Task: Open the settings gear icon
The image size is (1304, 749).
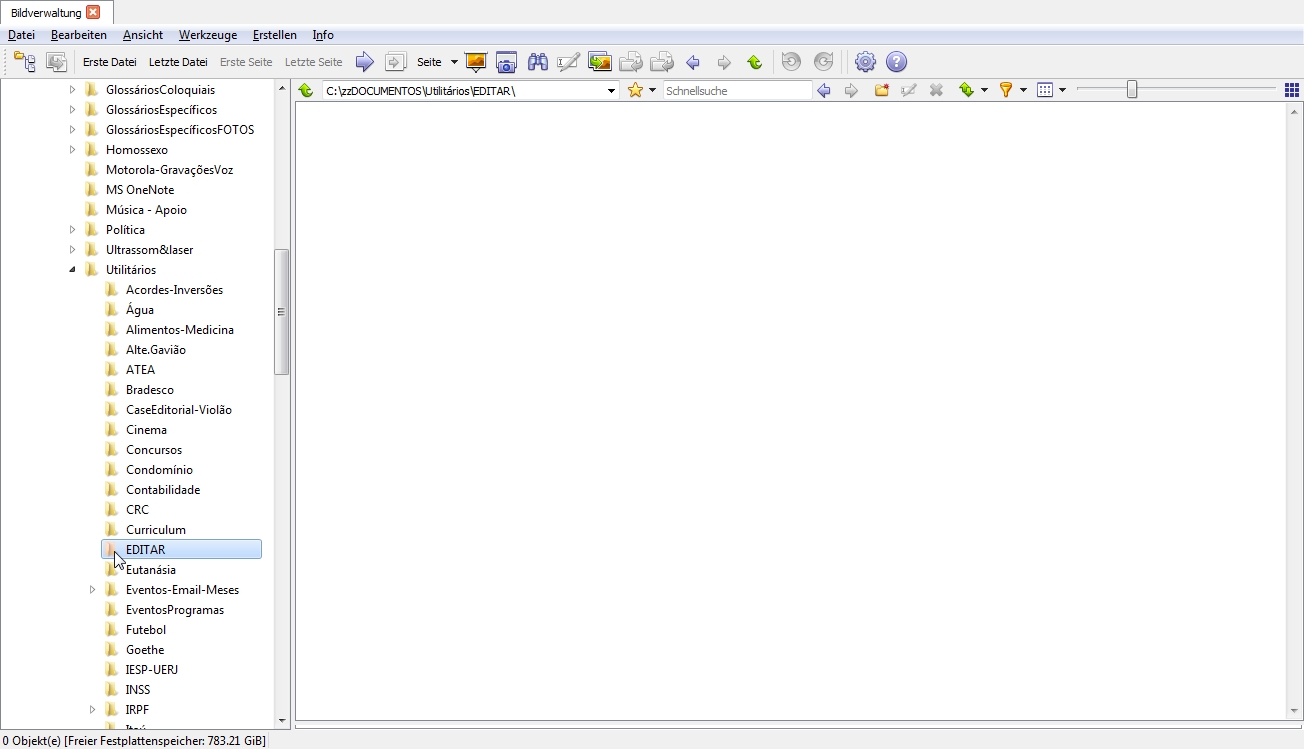Action: (x=866, y=62)
